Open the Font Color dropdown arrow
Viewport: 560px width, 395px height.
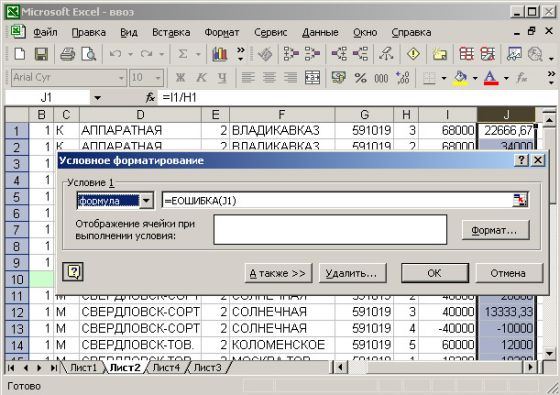[x=506, y=78]
